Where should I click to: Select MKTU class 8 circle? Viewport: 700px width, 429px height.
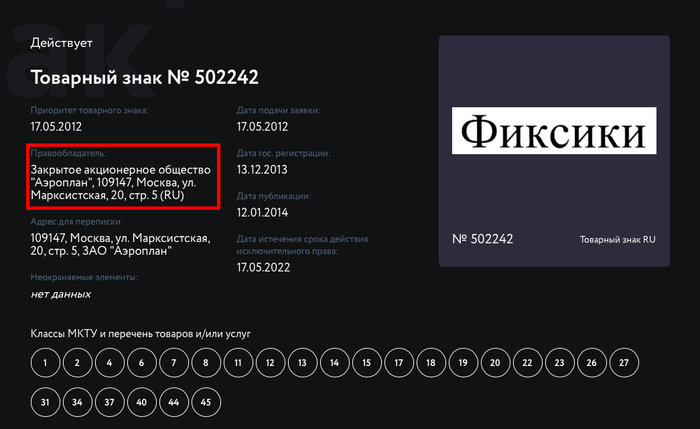click(x=206, y=362)
